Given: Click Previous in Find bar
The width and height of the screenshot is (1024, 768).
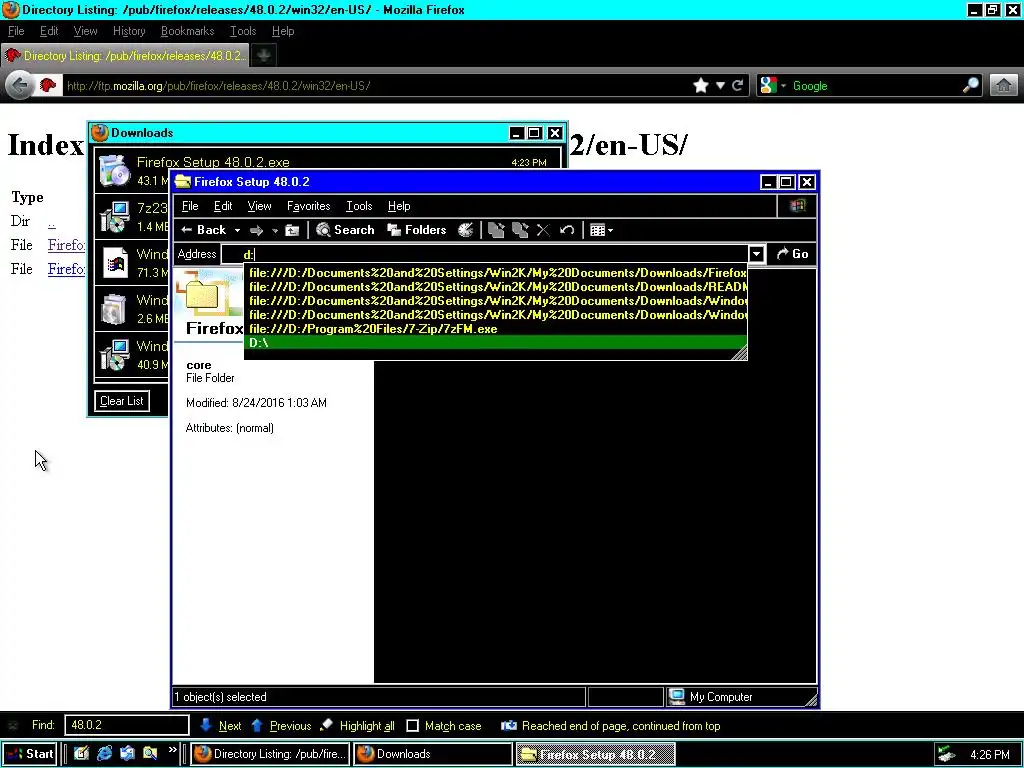Looking at the screenshot, I should 281,726.
